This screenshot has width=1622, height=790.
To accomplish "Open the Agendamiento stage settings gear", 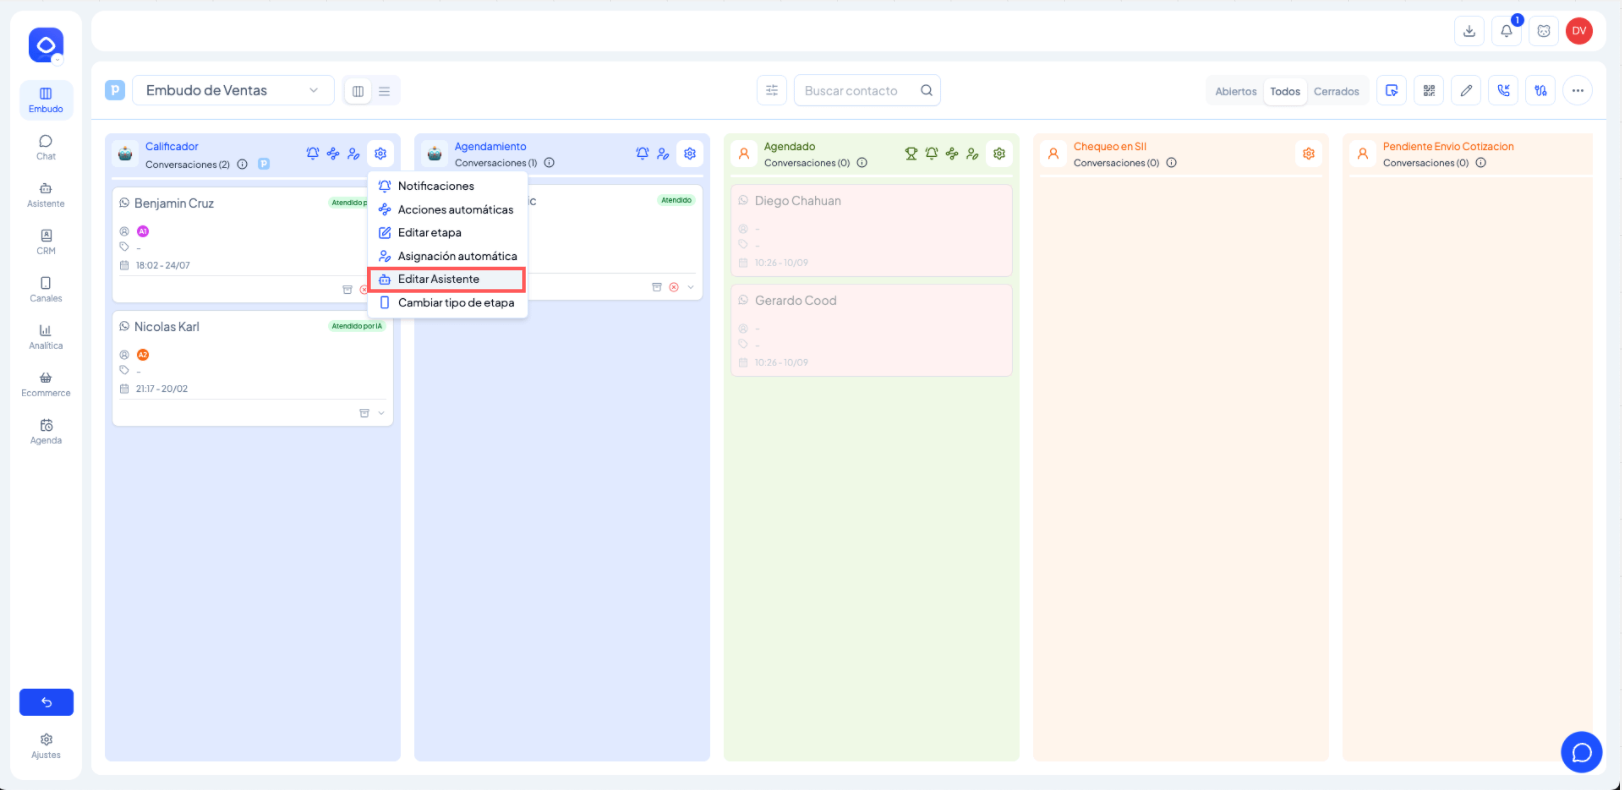I will 690,154.
